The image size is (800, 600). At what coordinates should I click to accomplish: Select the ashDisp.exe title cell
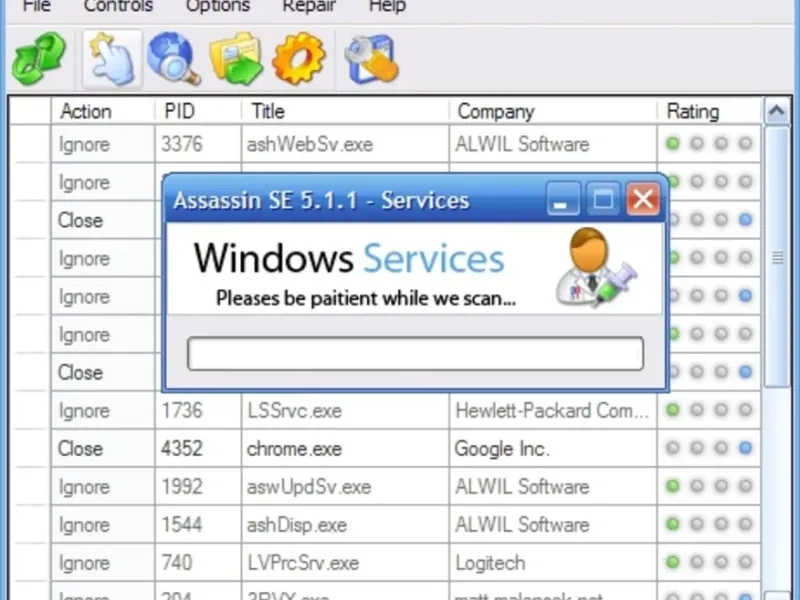345,524
